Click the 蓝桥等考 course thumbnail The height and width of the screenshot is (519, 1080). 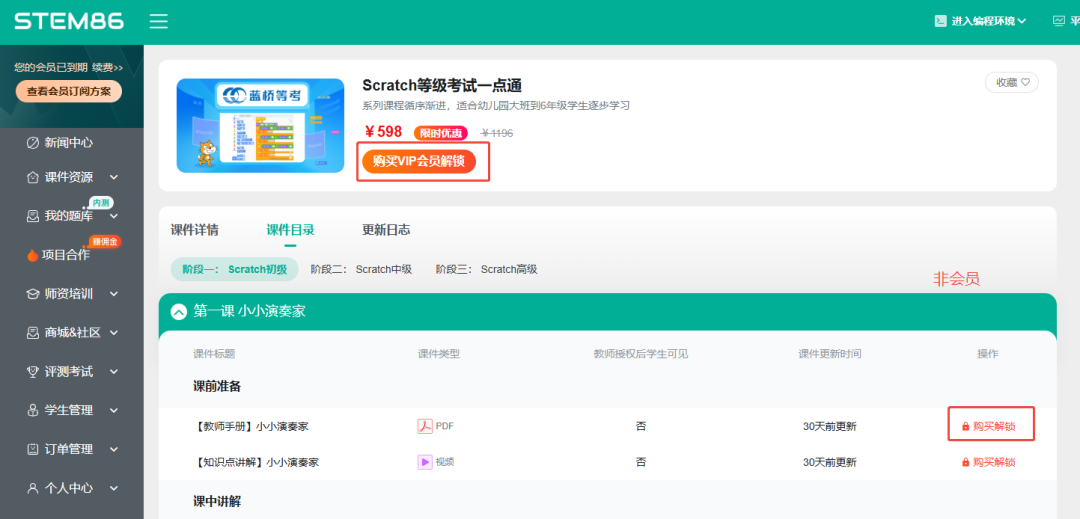click(260, 125)
